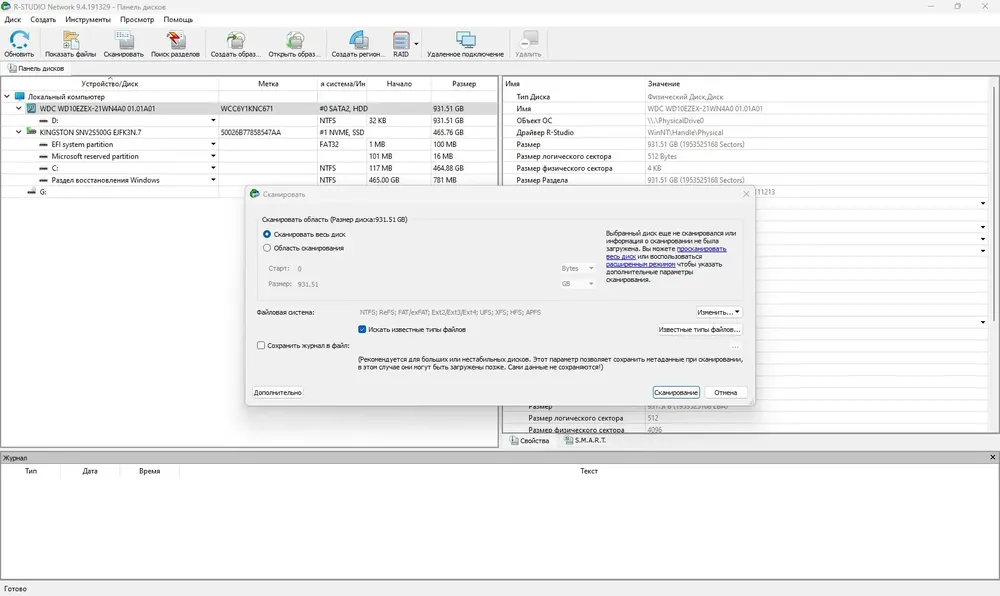Click the G: drive icon
1000x596 pixels.
click(32, 192)
